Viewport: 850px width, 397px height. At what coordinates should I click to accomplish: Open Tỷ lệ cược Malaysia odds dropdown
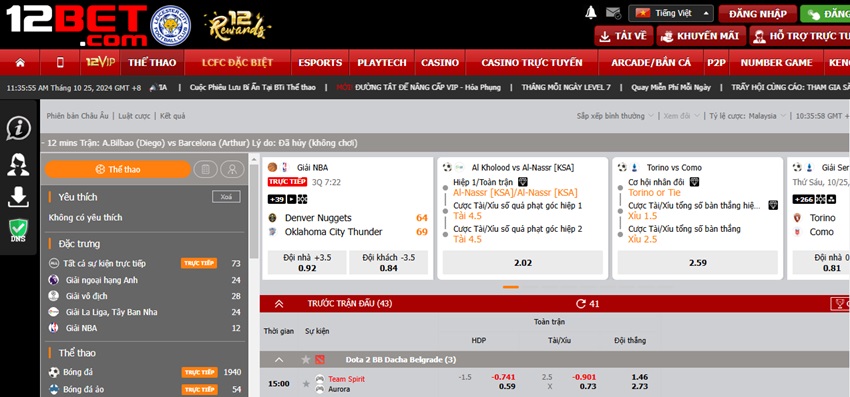[744, 116]
